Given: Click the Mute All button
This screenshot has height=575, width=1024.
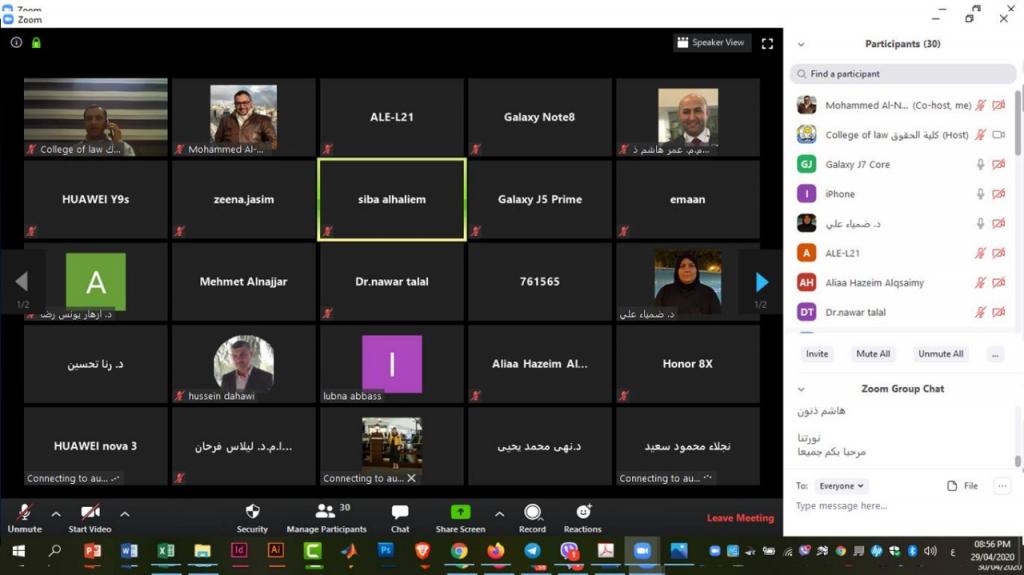Looking at the screenshot, I should [873, 354].
